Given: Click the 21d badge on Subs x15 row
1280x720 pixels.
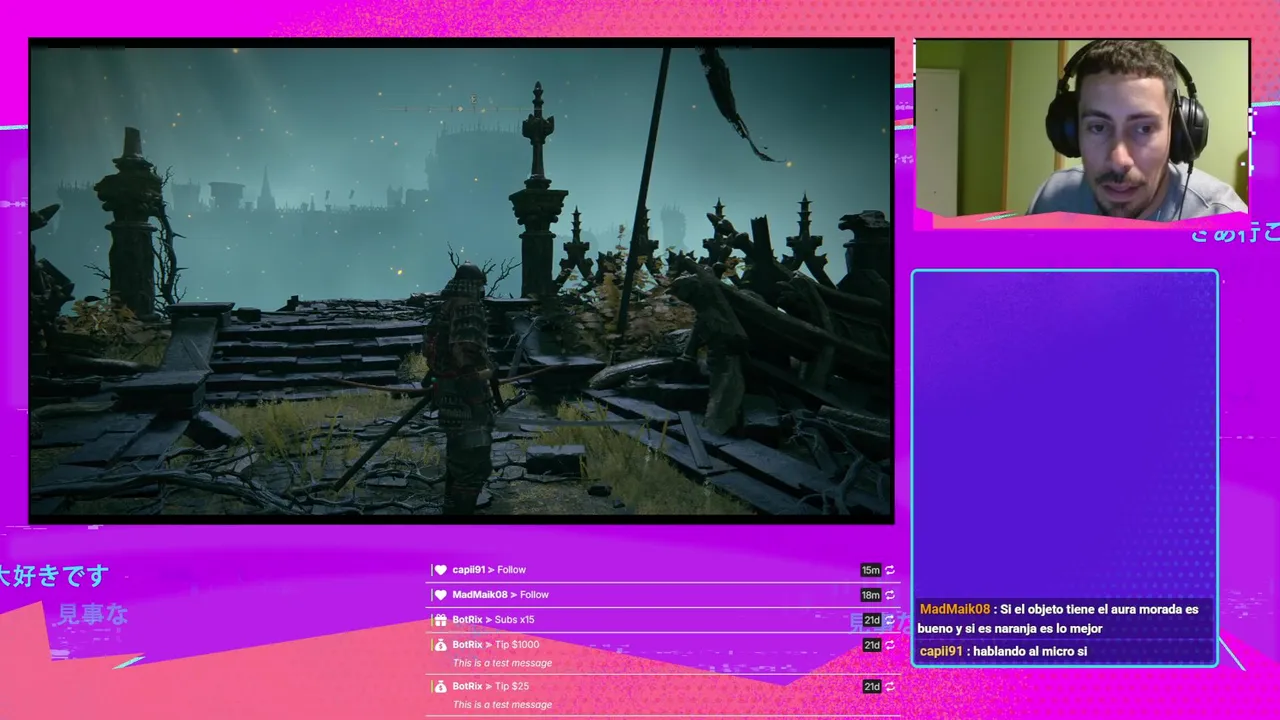Looking at the screenshot, I should [x=871, y=620].
